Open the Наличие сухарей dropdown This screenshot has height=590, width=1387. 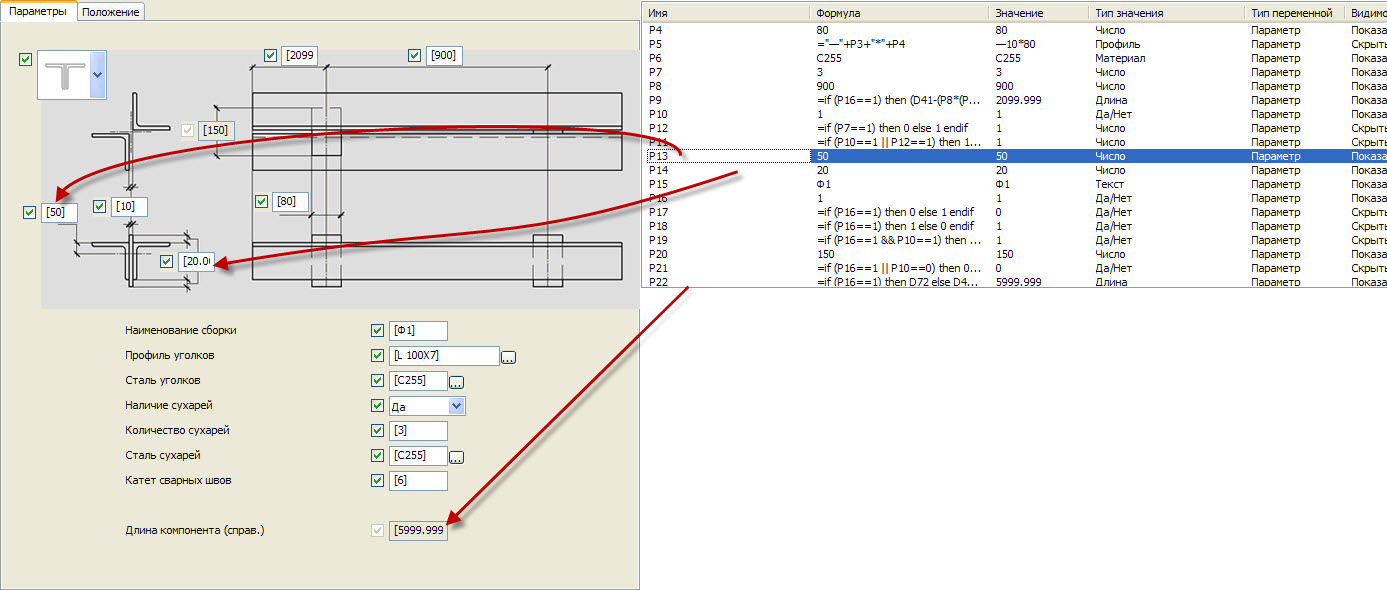(x=456, y=406)
